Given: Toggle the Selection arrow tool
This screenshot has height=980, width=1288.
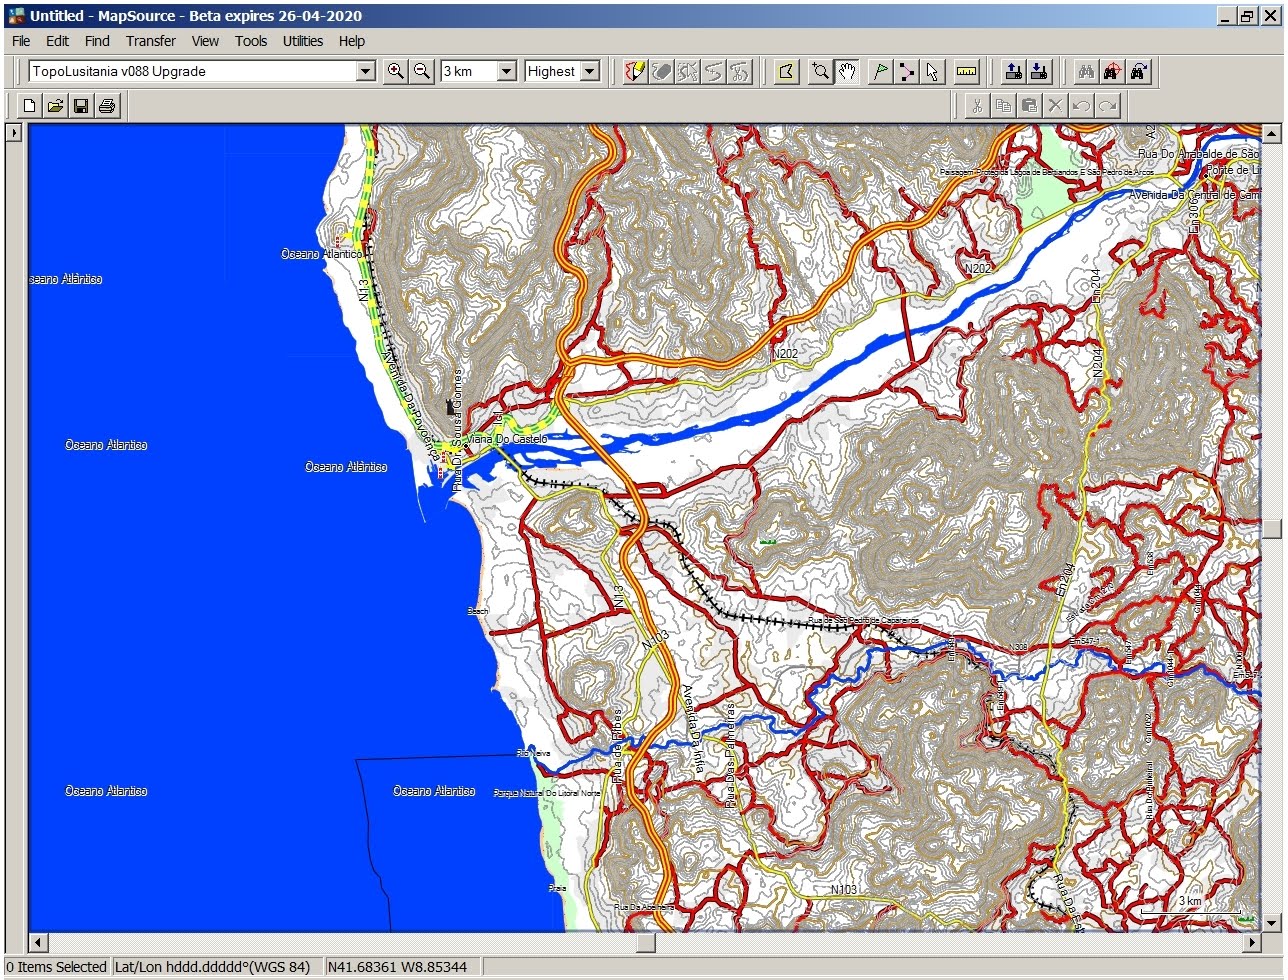Looking at the screenshot, I should pyautogui.click(x=932, y=71).
